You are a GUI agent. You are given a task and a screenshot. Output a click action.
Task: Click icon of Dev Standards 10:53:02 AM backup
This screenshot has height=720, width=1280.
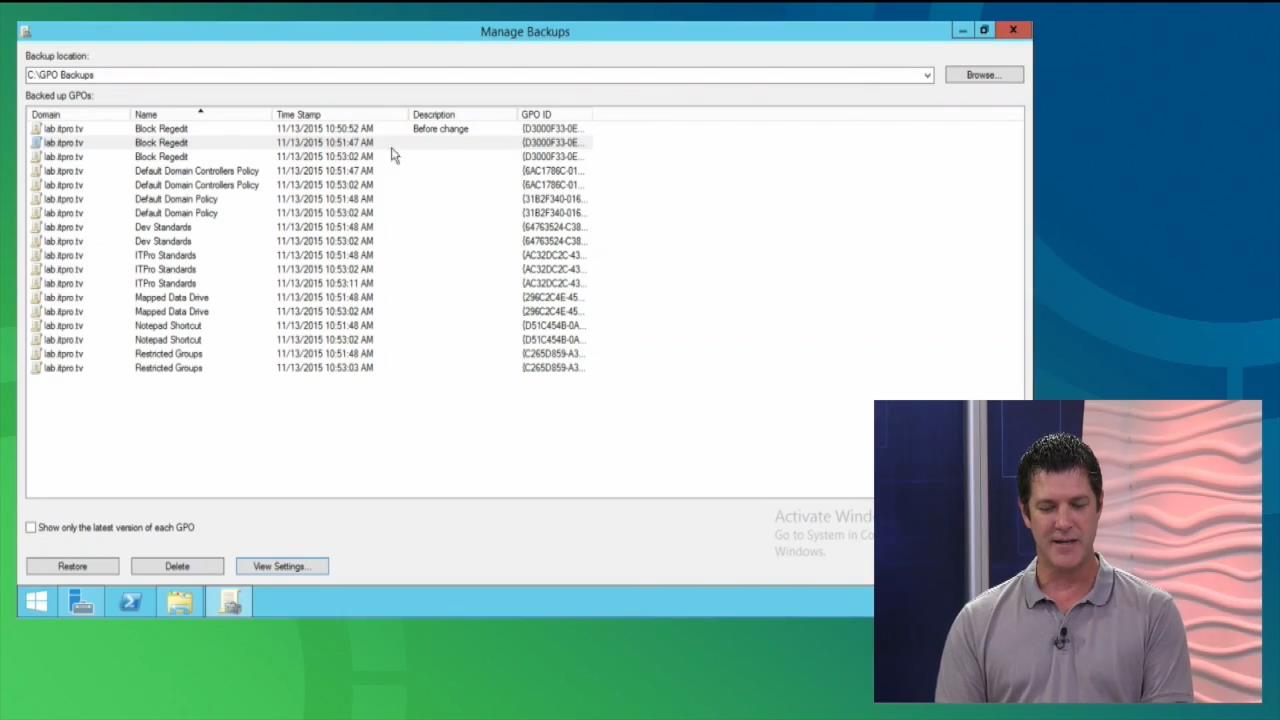pyautogui.click(x=36, y=241)
